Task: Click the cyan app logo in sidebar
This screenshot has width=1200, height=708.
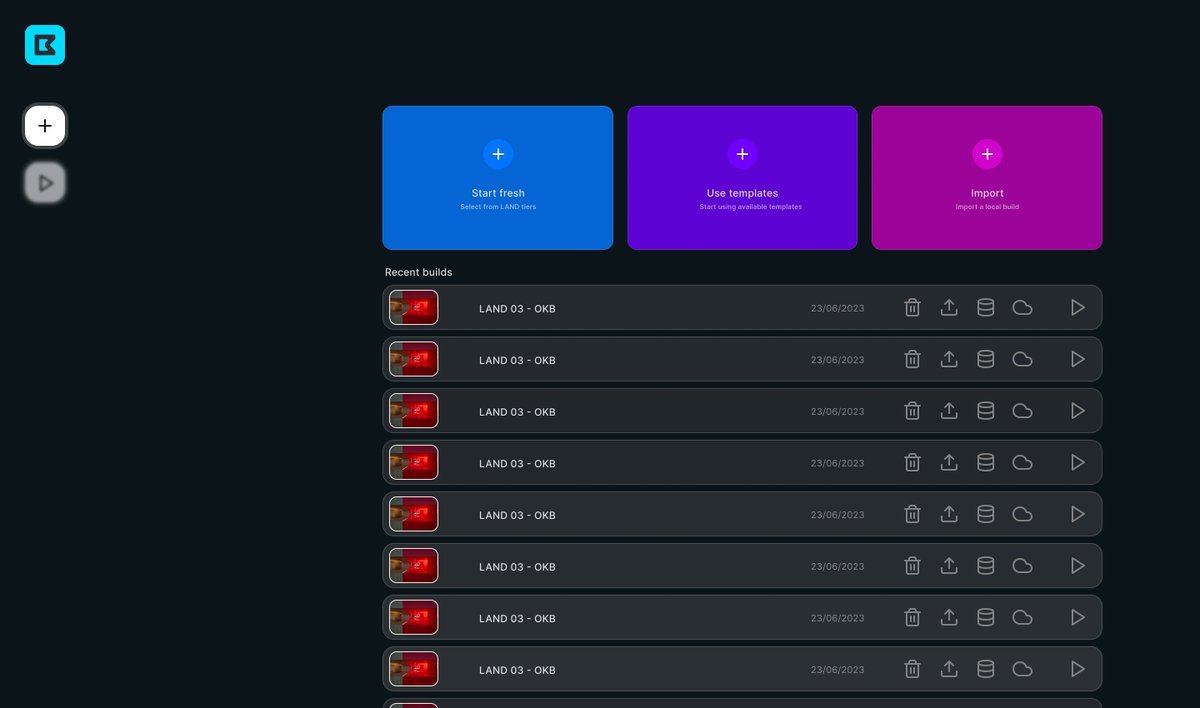Action: pos(45,45)
